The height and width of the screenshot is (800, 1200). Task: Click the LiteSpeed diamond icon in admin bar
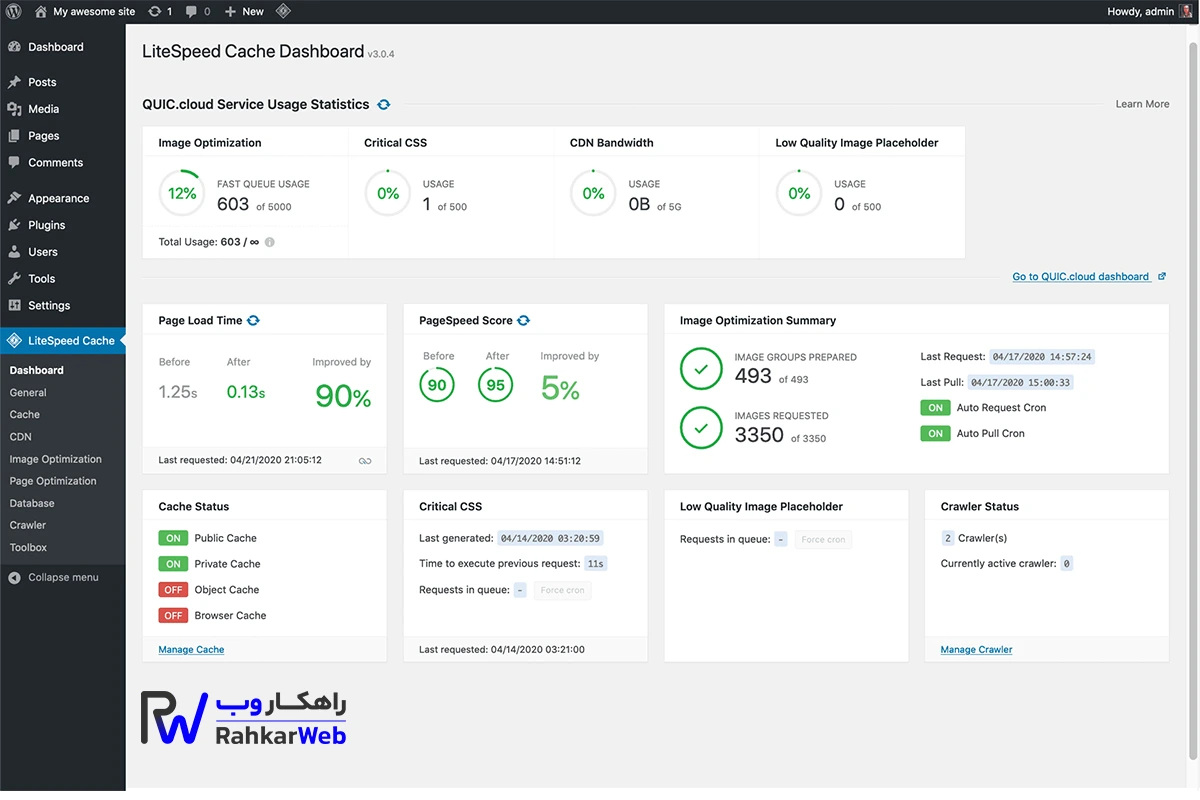(283, 11)
